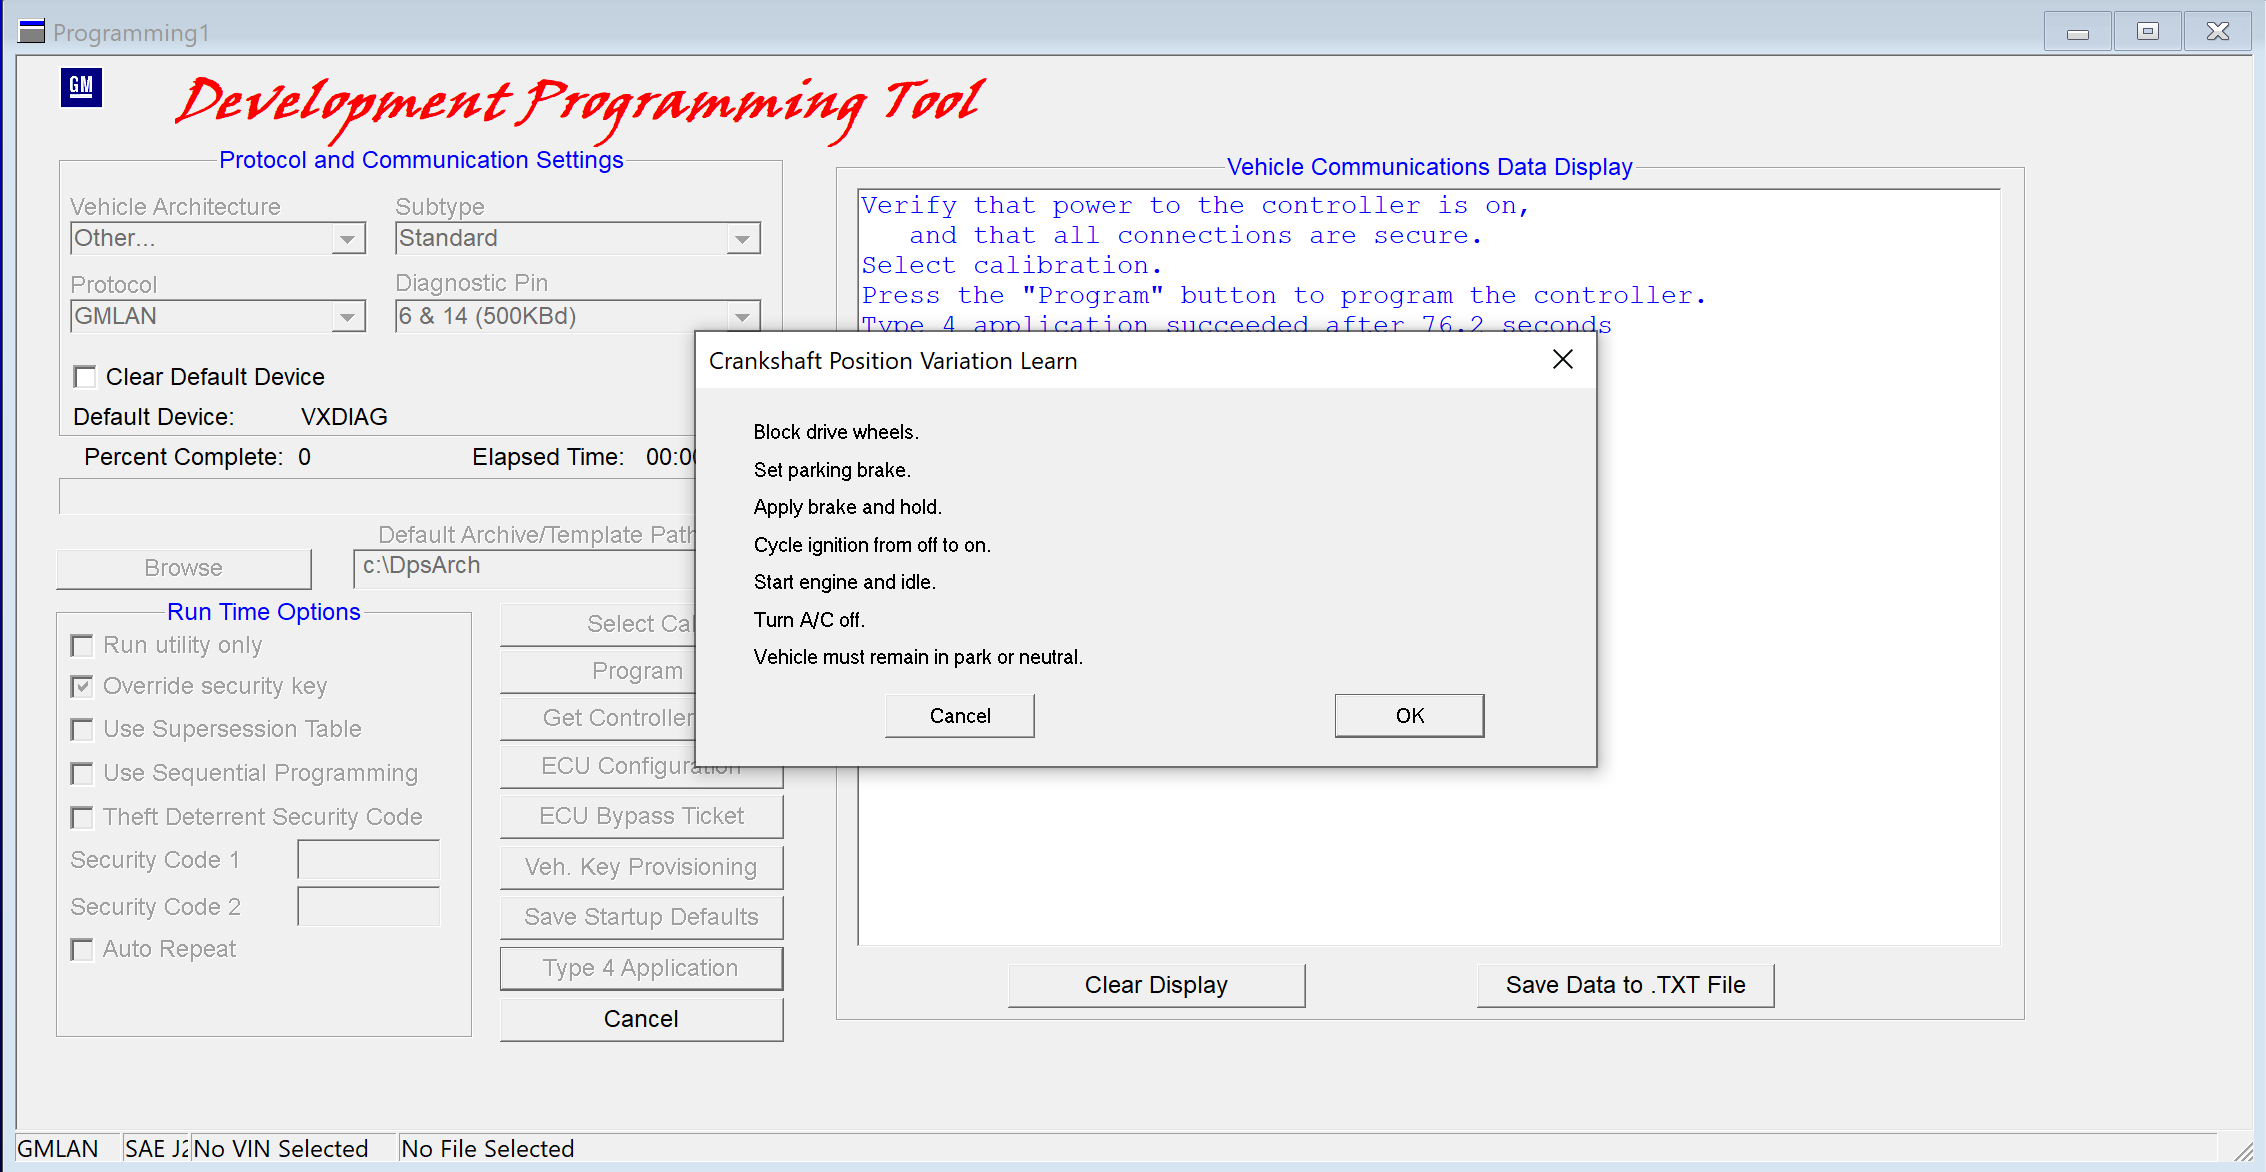Click the Browse button

pos(184,568)
